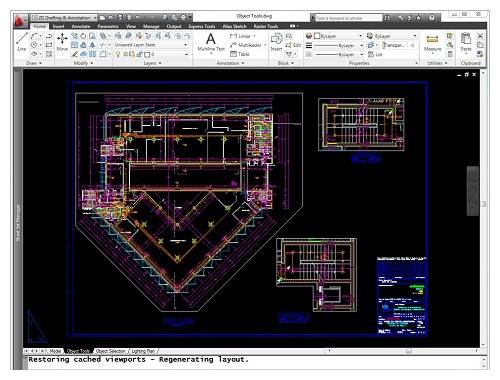500x380 pixels.
Task: Expand the Utilities panel
Action: pyautogui.click(x=437, y=63)
